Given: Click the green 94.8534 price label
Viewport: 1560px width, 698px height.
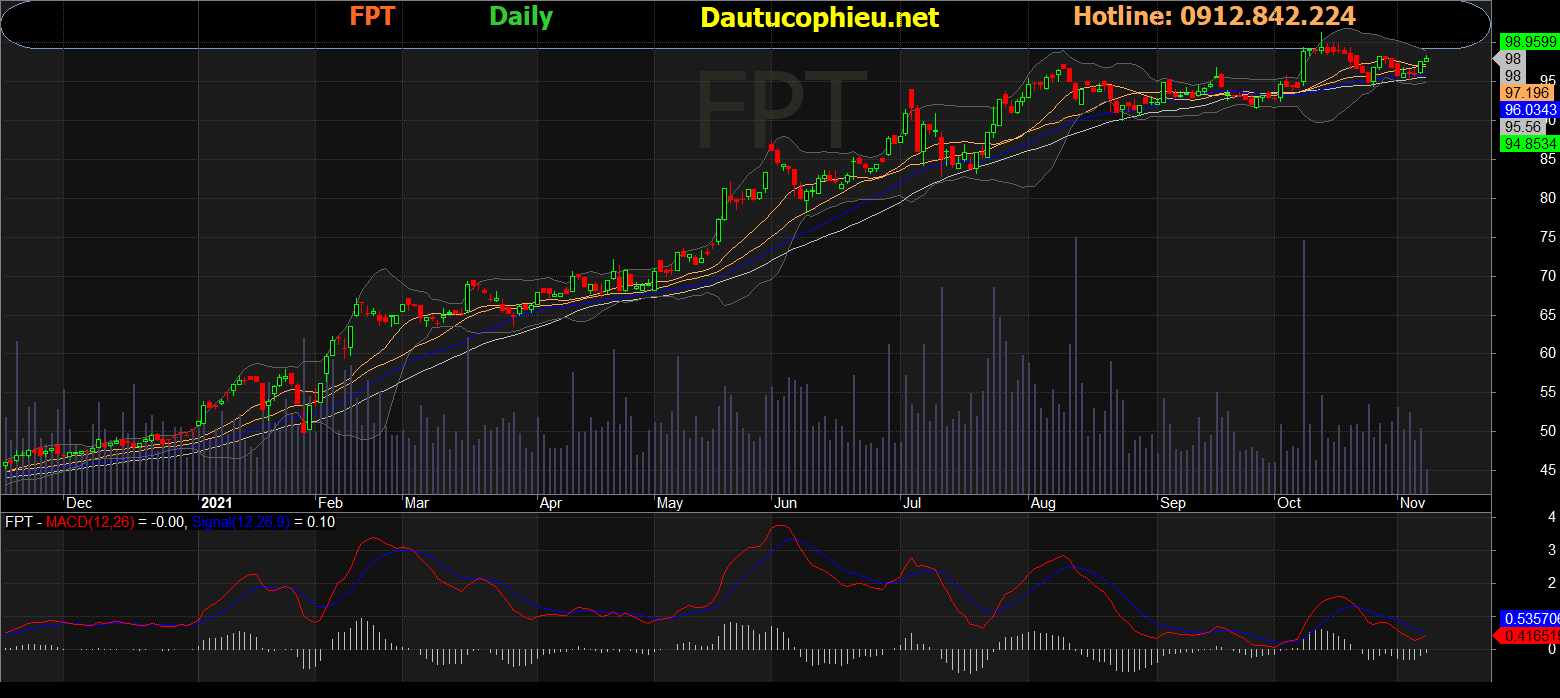Looking at the screenshot, I should point(1529,144).
